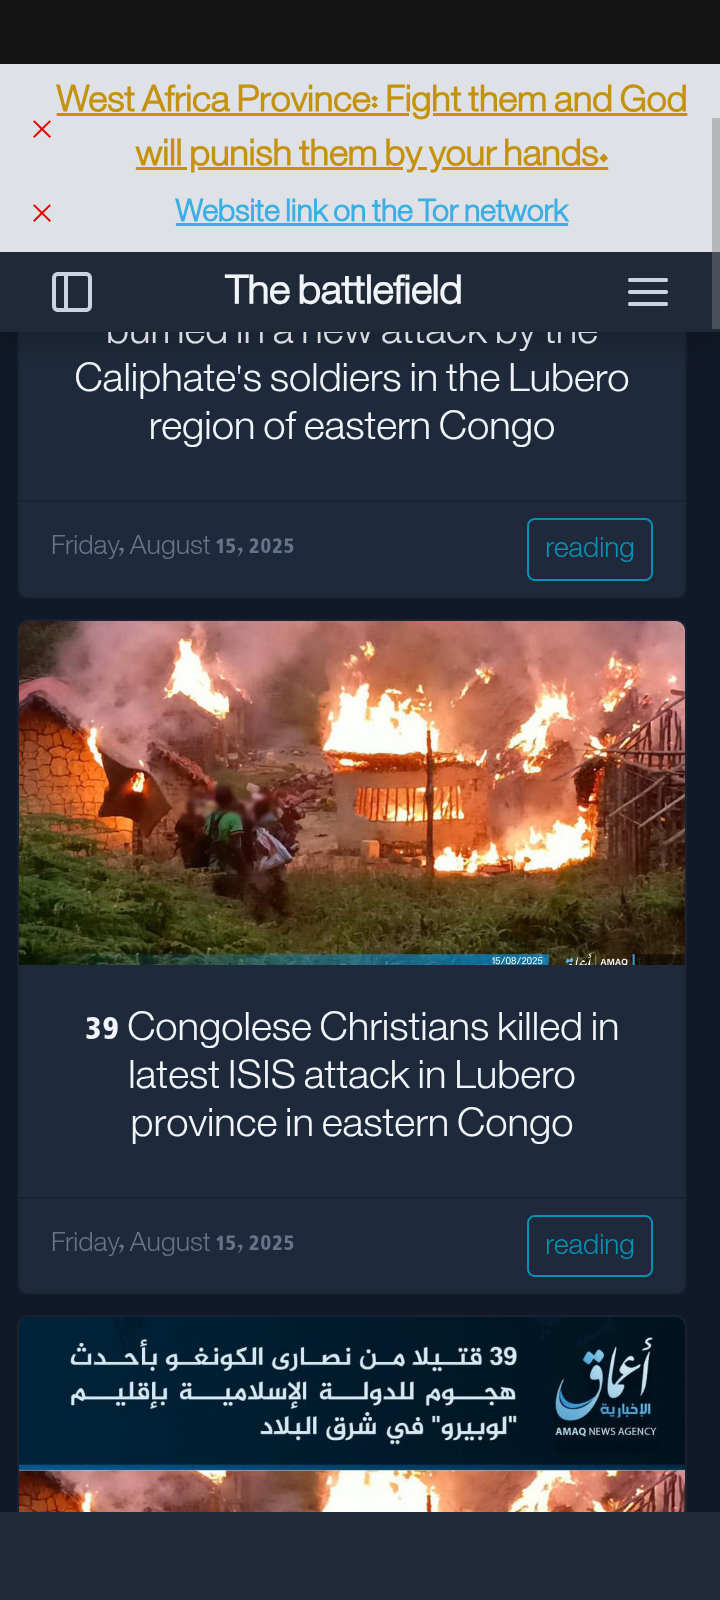Screen dimensions: 720x1600
Task: Click reading button on the first card
Action: pos(590,549)
